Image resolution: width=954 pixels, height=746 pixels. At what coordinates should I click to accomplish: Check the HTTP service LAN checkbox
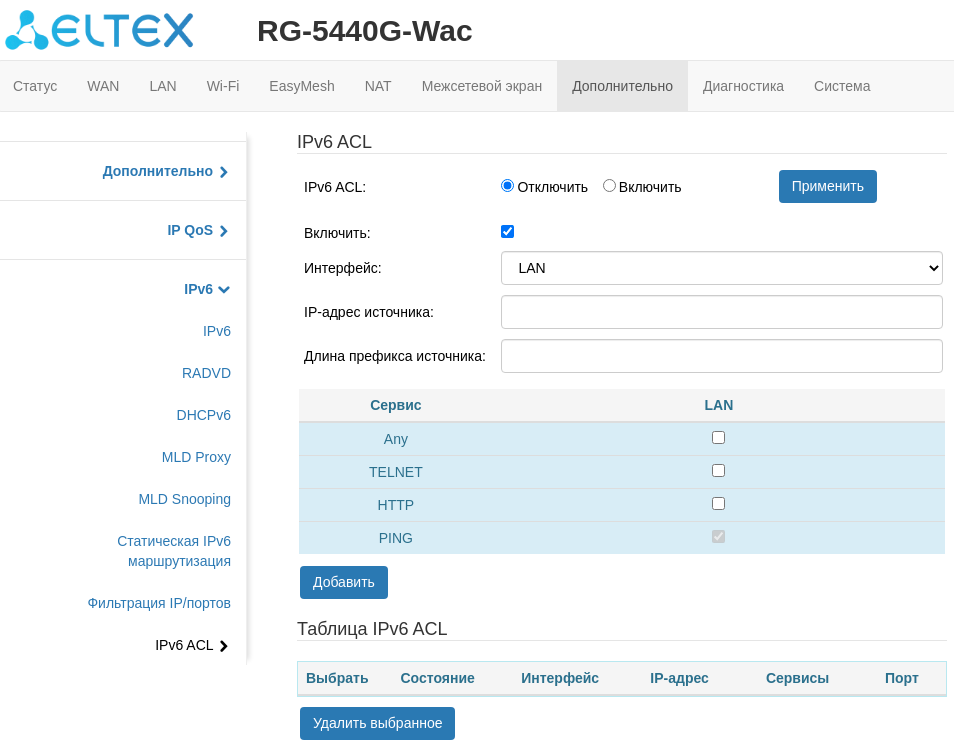coord(718,504)
